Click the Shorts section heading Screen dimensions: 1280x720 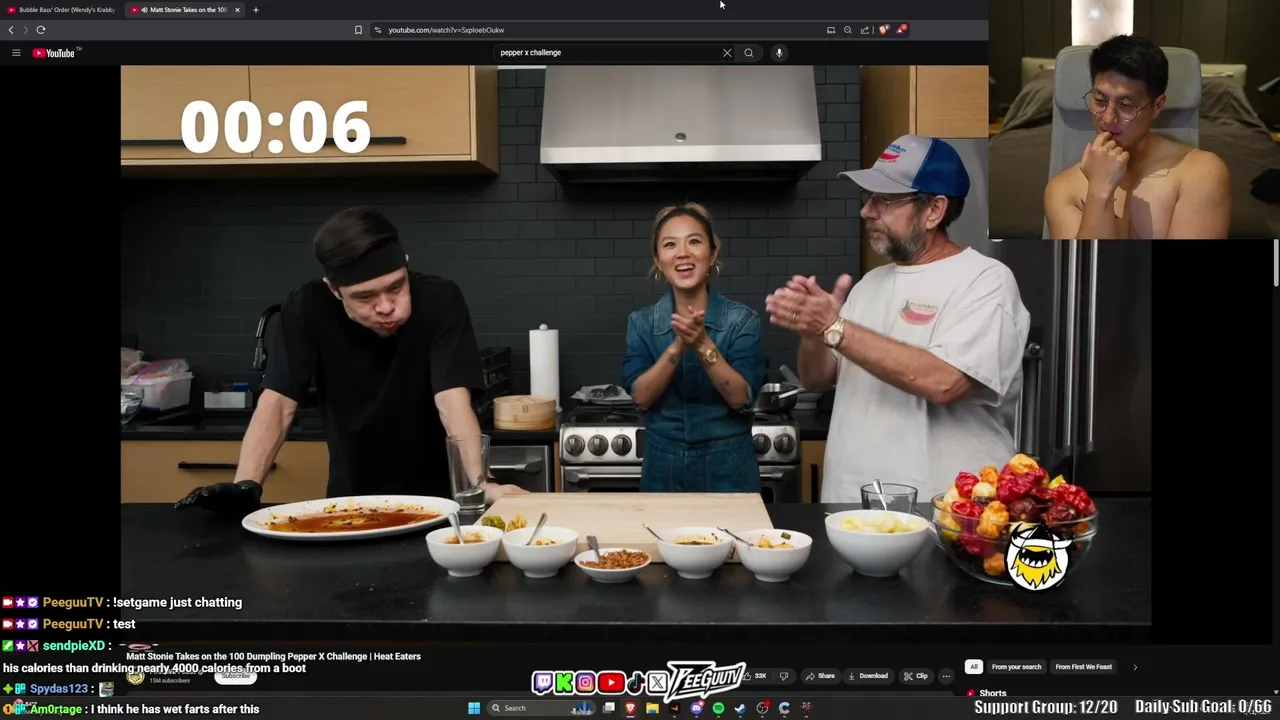click(x=993, y=693)
